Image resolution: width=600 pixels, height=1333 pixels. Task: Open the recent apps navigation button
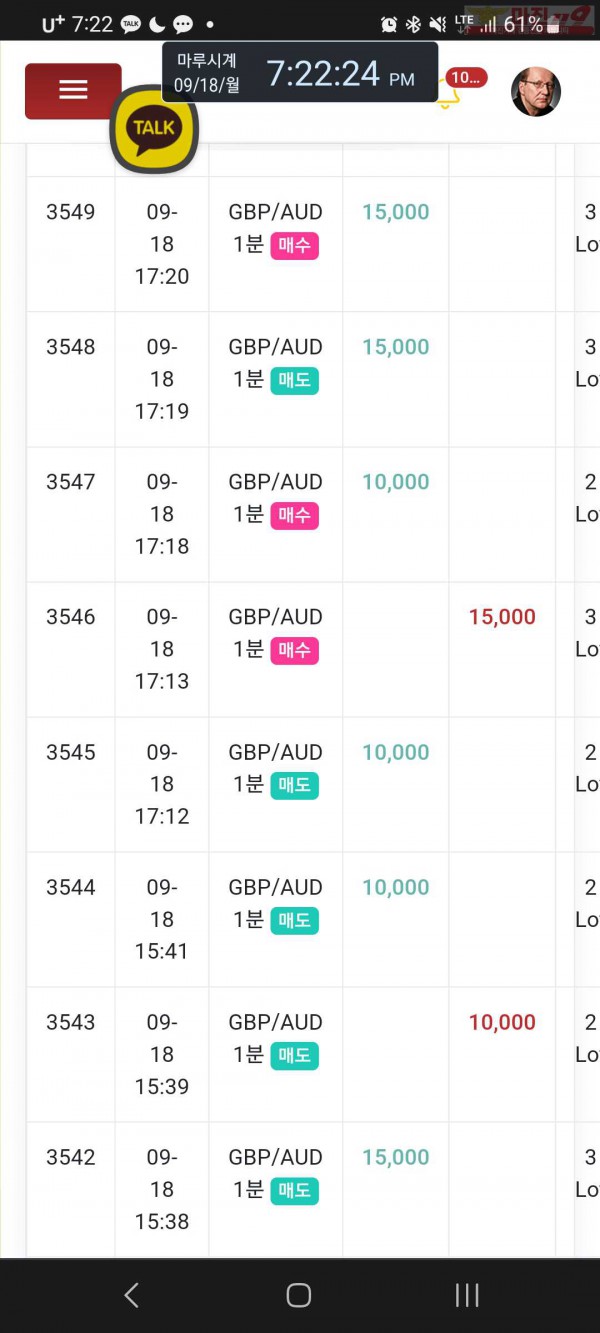[467, 1295]
